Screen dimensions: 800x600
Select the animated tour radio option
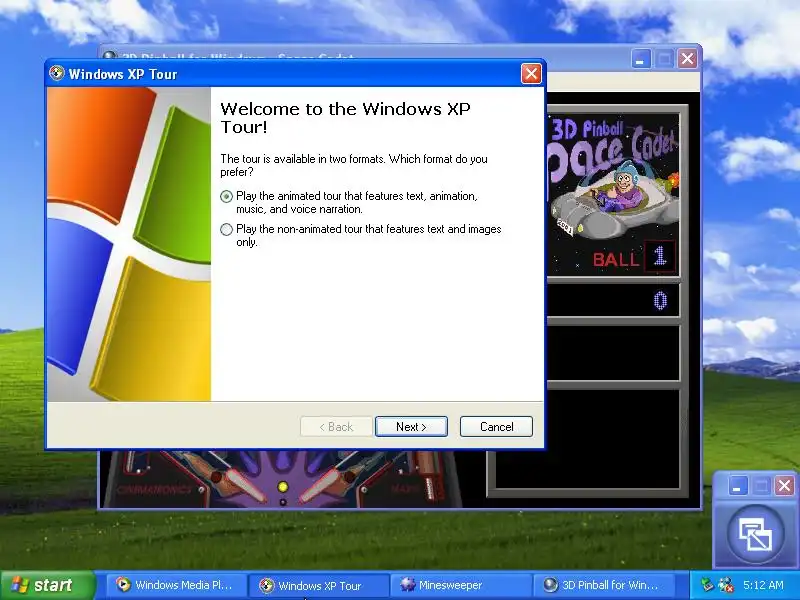click(227, 197)
